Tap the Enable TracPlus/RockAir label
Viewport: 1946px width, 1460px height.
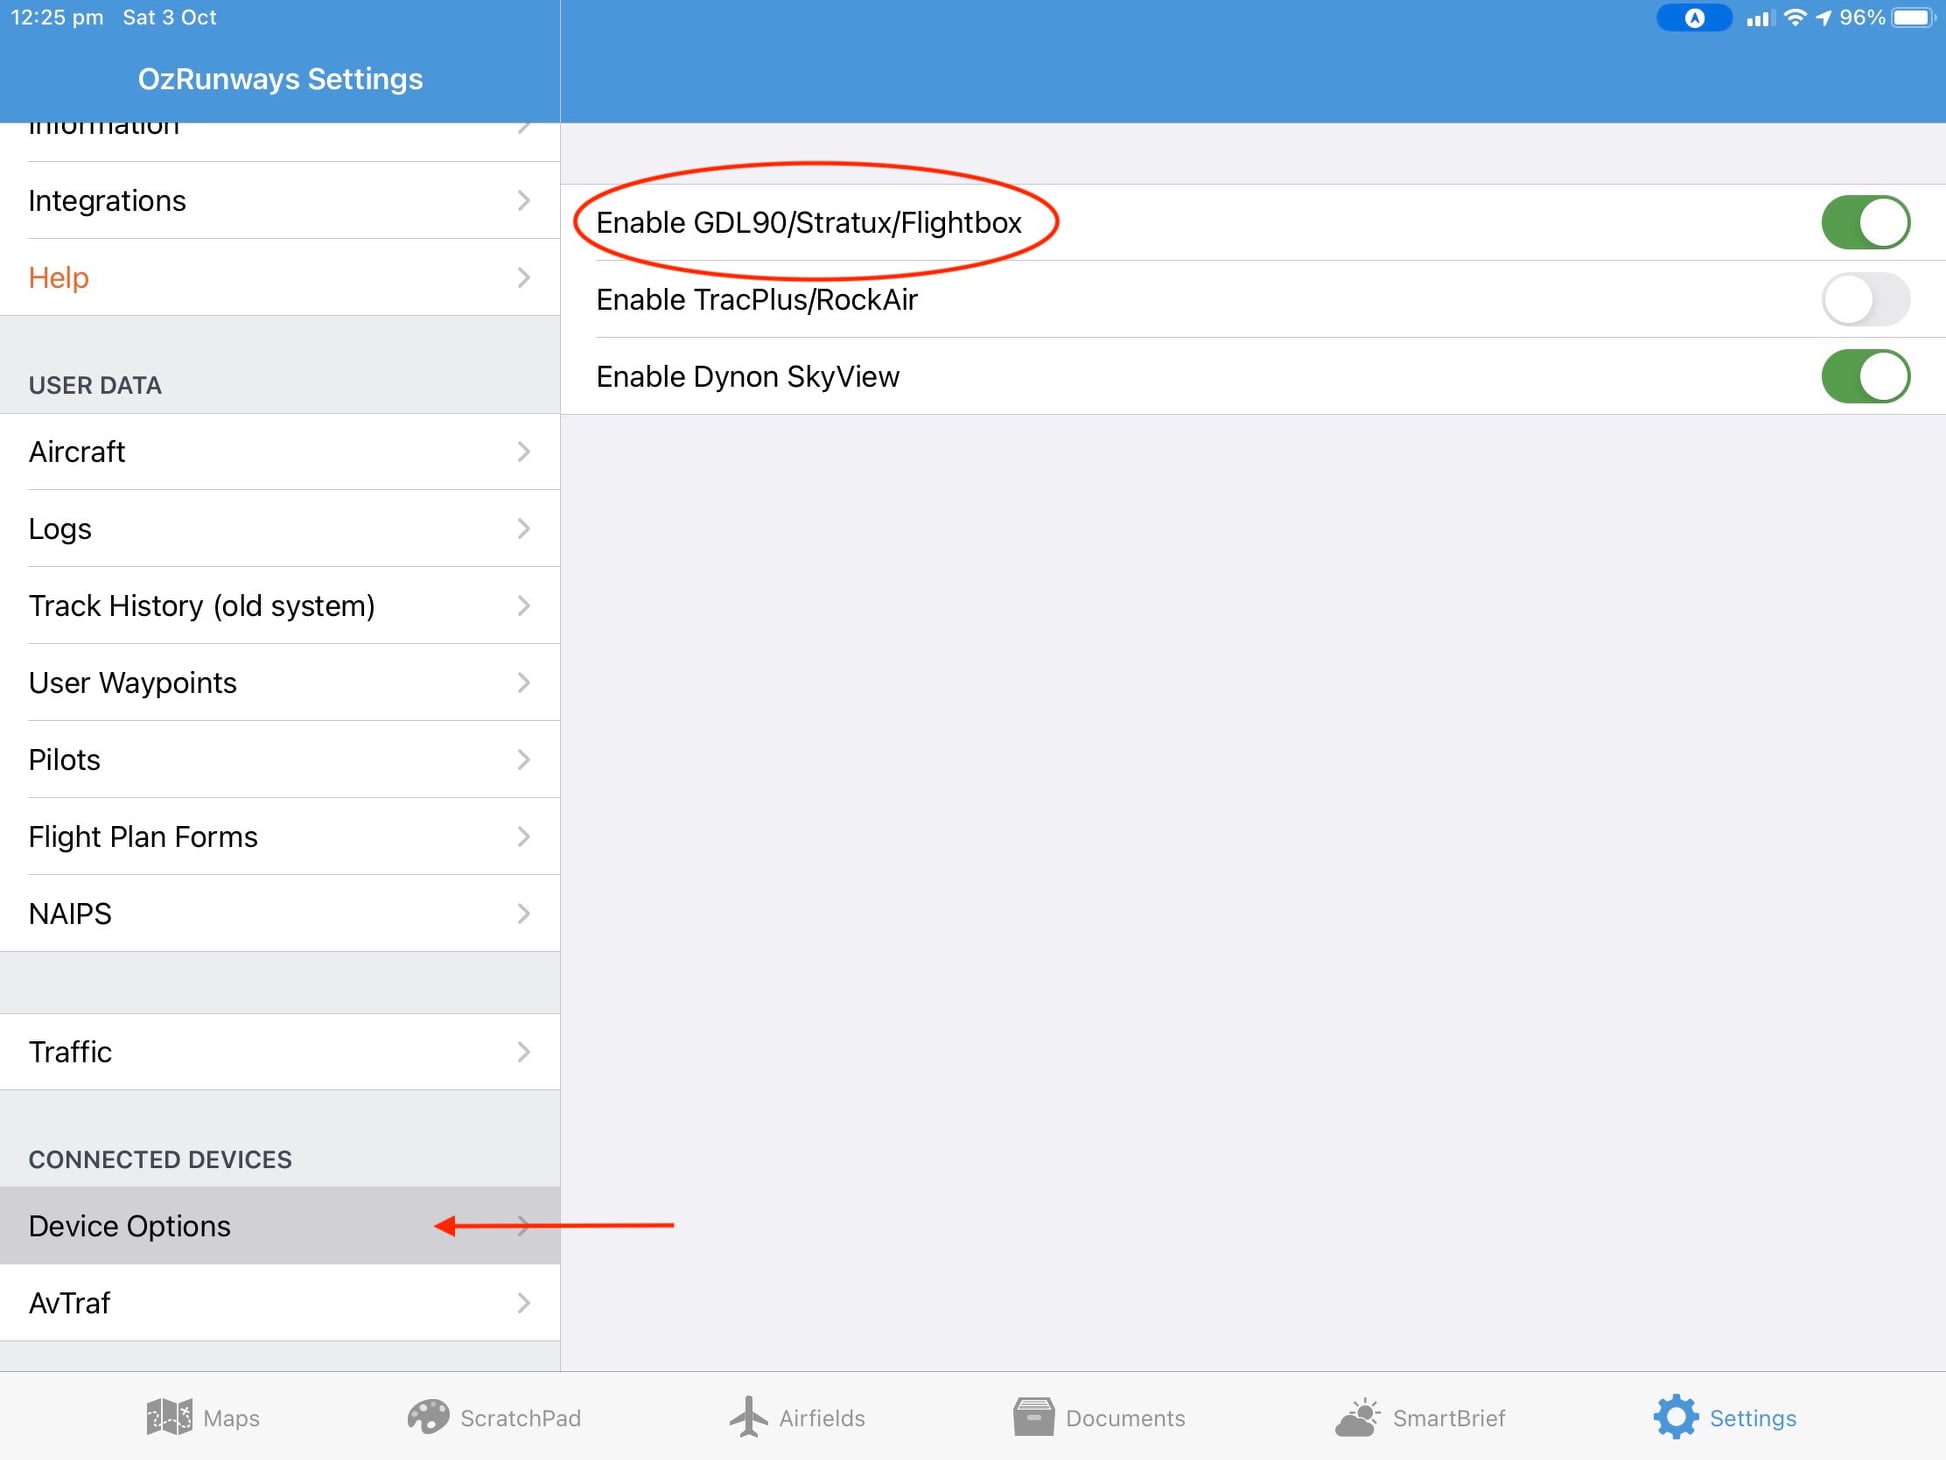[x=757, y=299]
